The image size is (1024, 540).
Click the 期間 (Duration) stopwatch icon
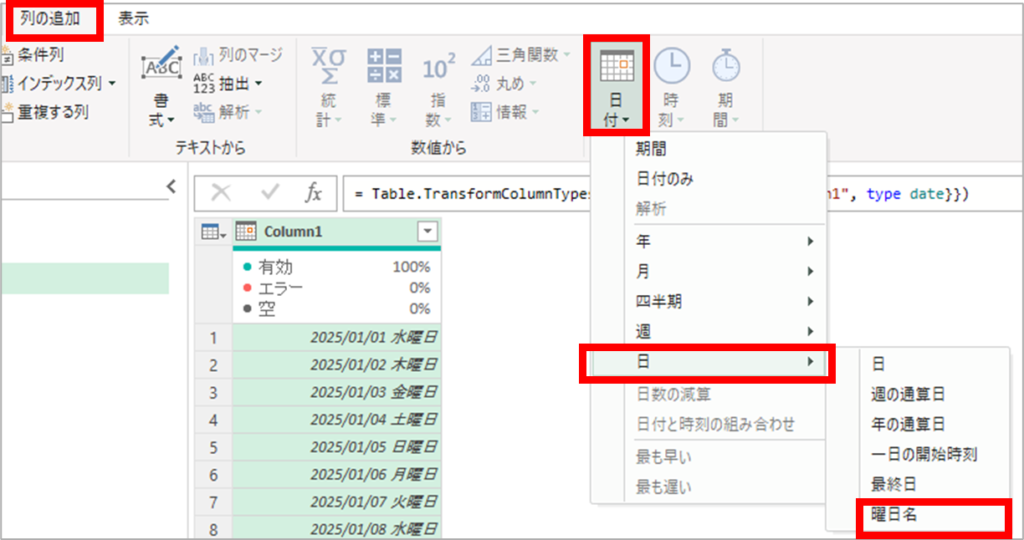click(x=726, y=68)
